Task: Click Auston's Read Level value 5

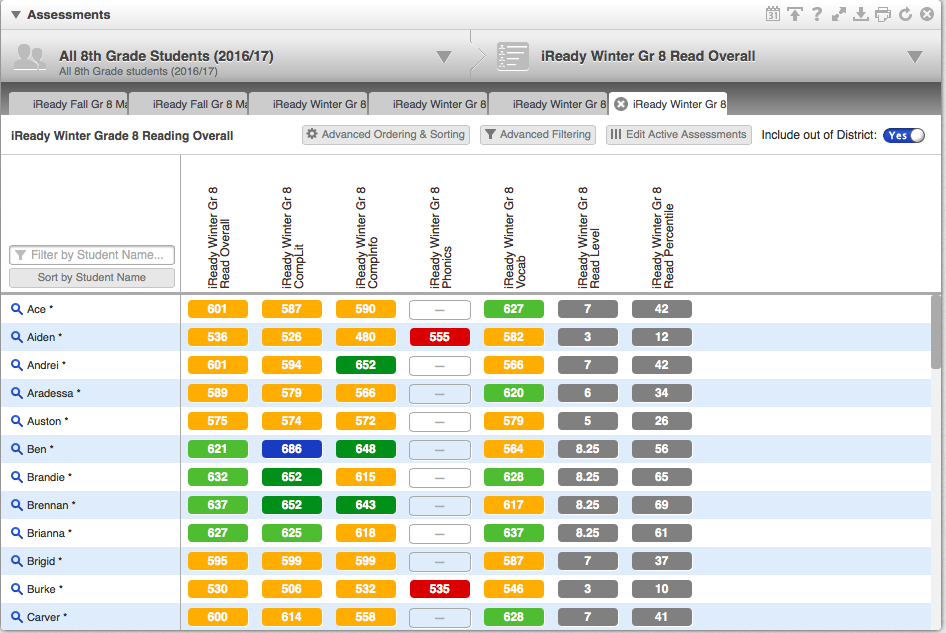Action: [x=588, y=421]
